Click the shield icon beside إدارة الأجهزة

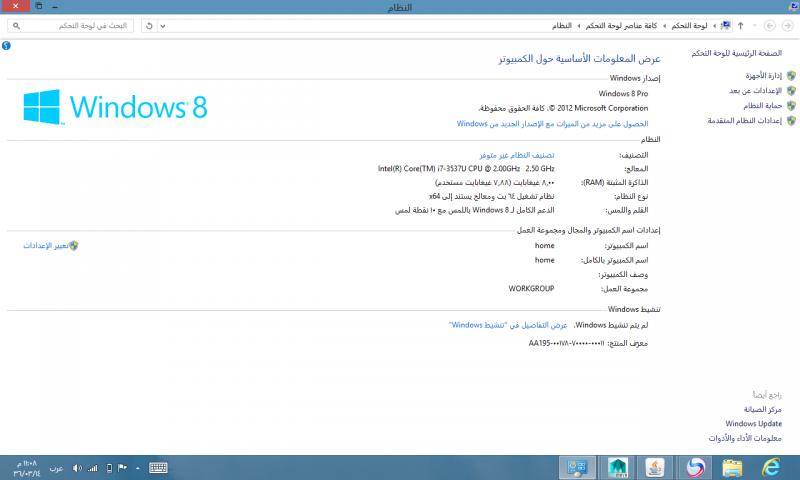coord(791,75)
